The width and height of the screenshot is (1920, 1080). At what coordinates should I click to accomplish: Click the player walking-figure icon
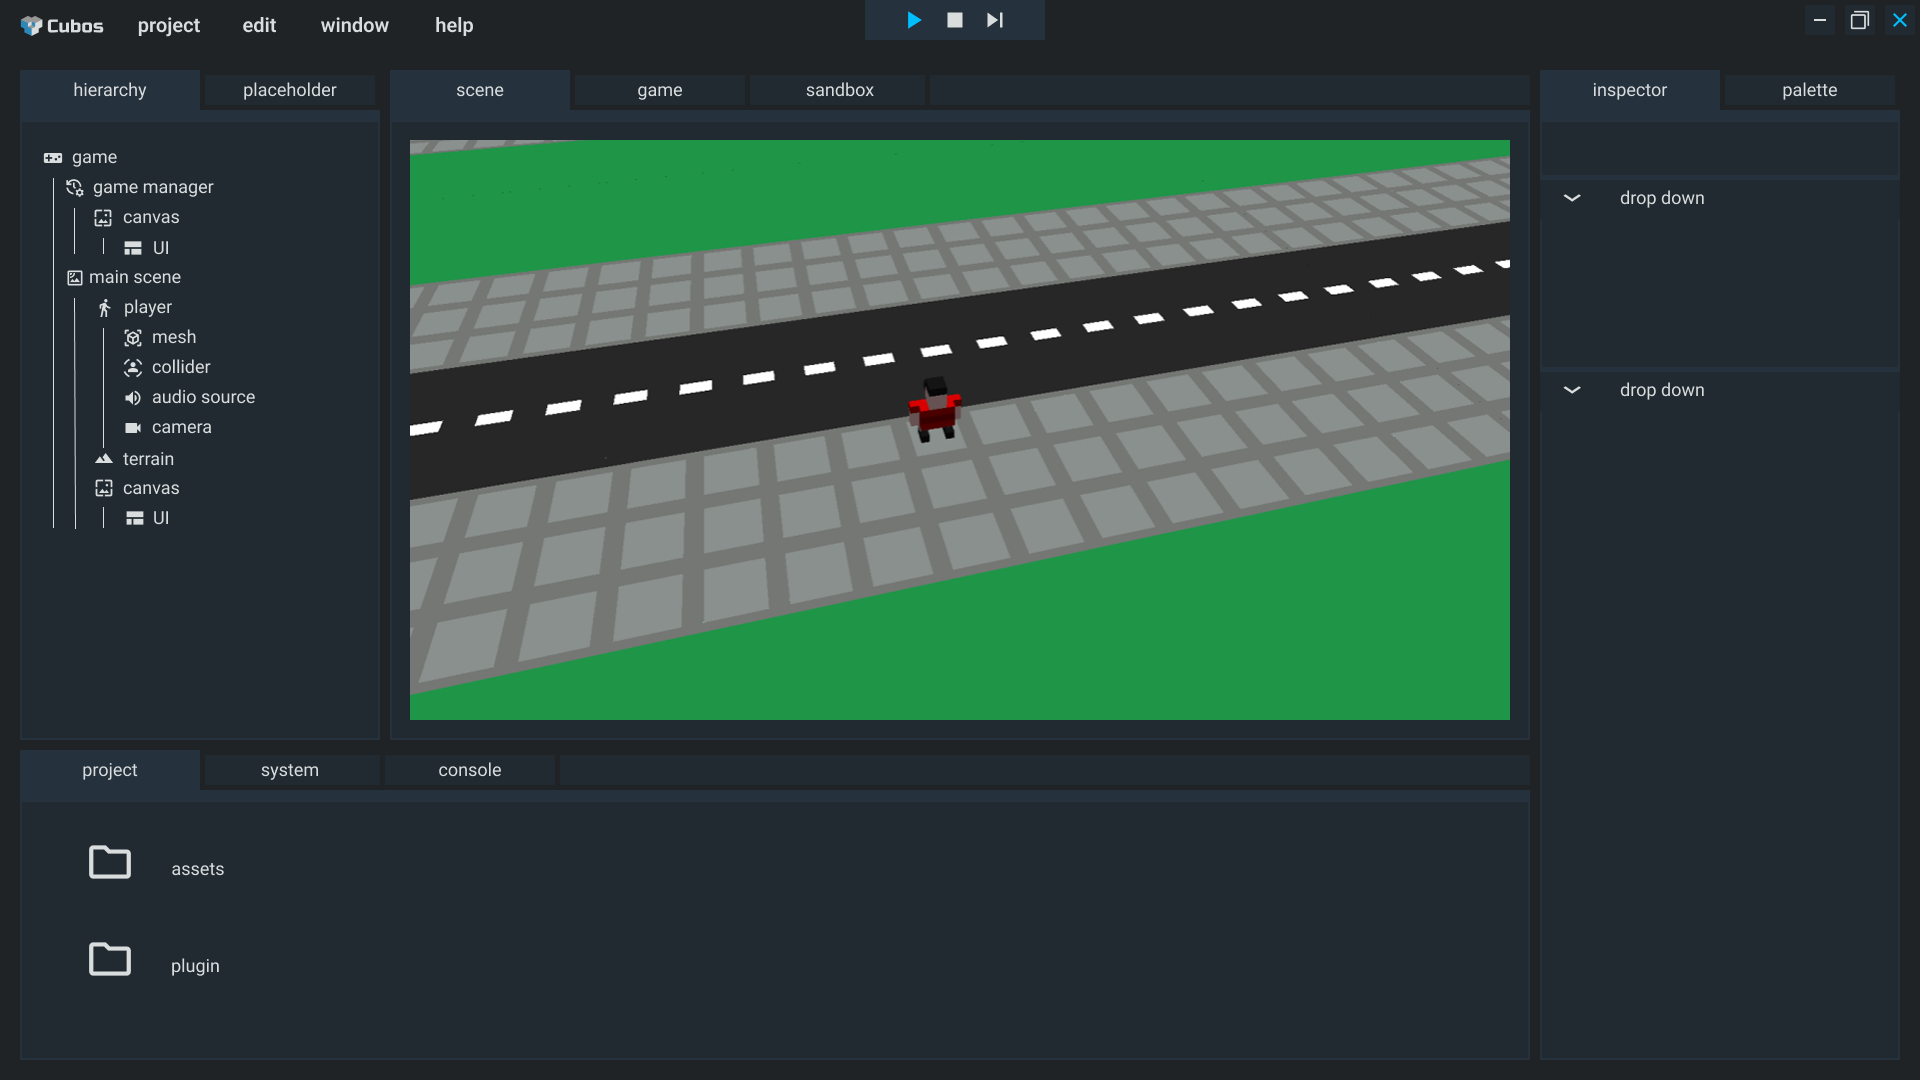click(x=104, y=308)
